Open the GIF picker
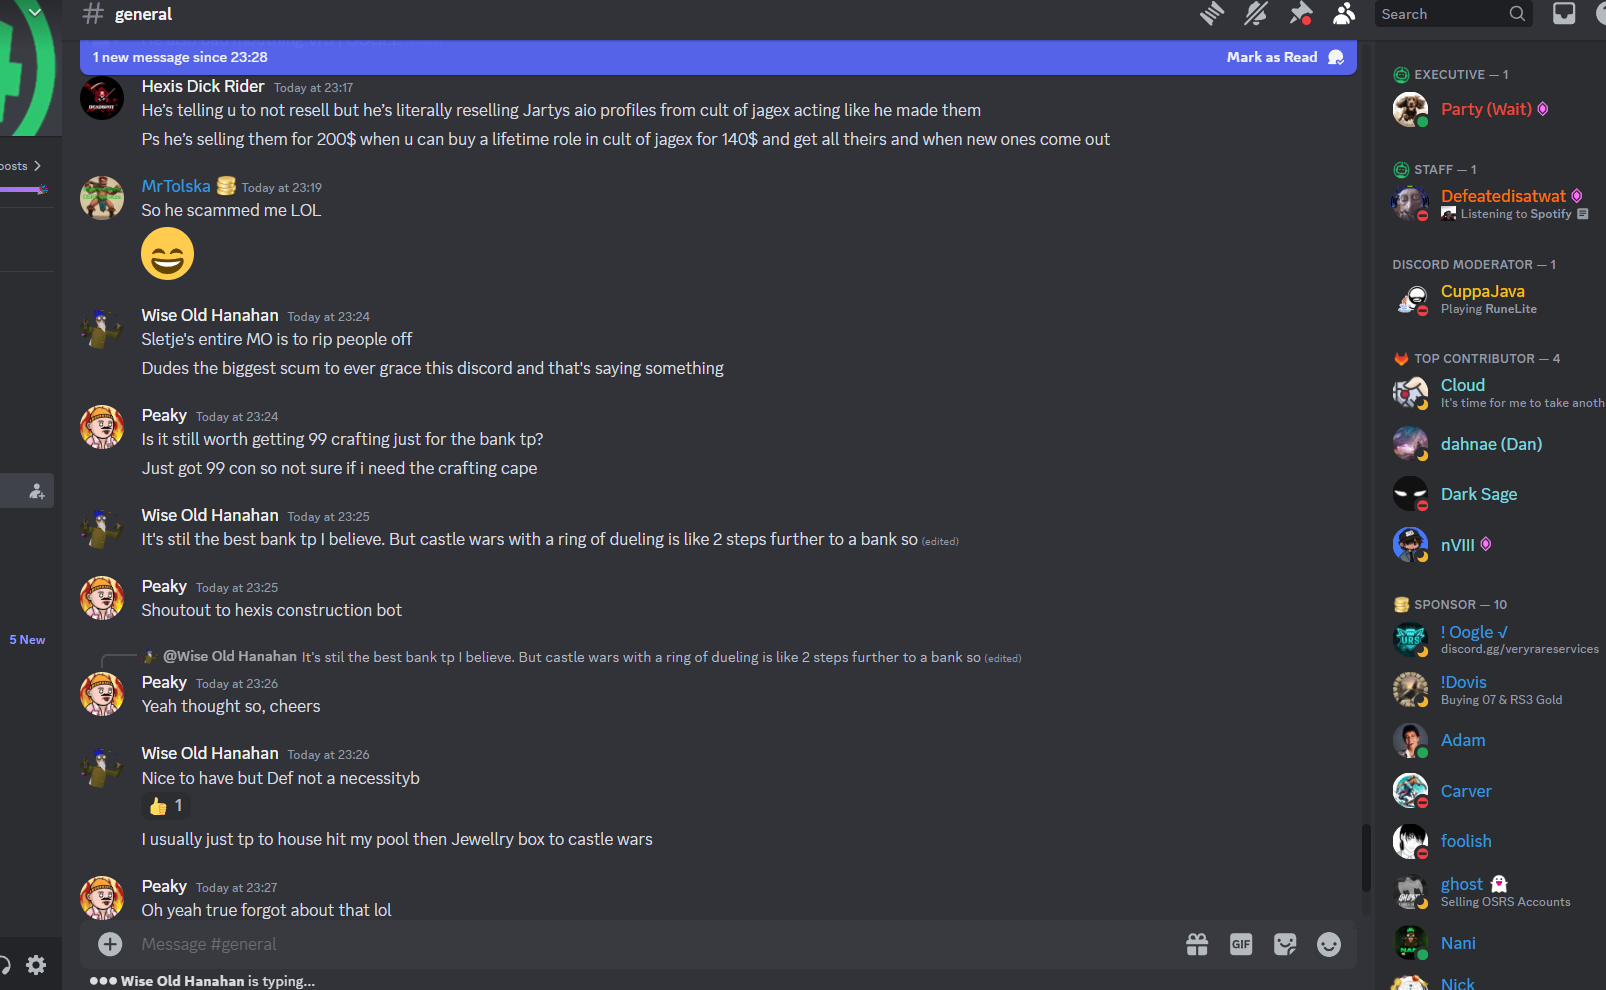The image size is (1606, 990). [1241, 944]
